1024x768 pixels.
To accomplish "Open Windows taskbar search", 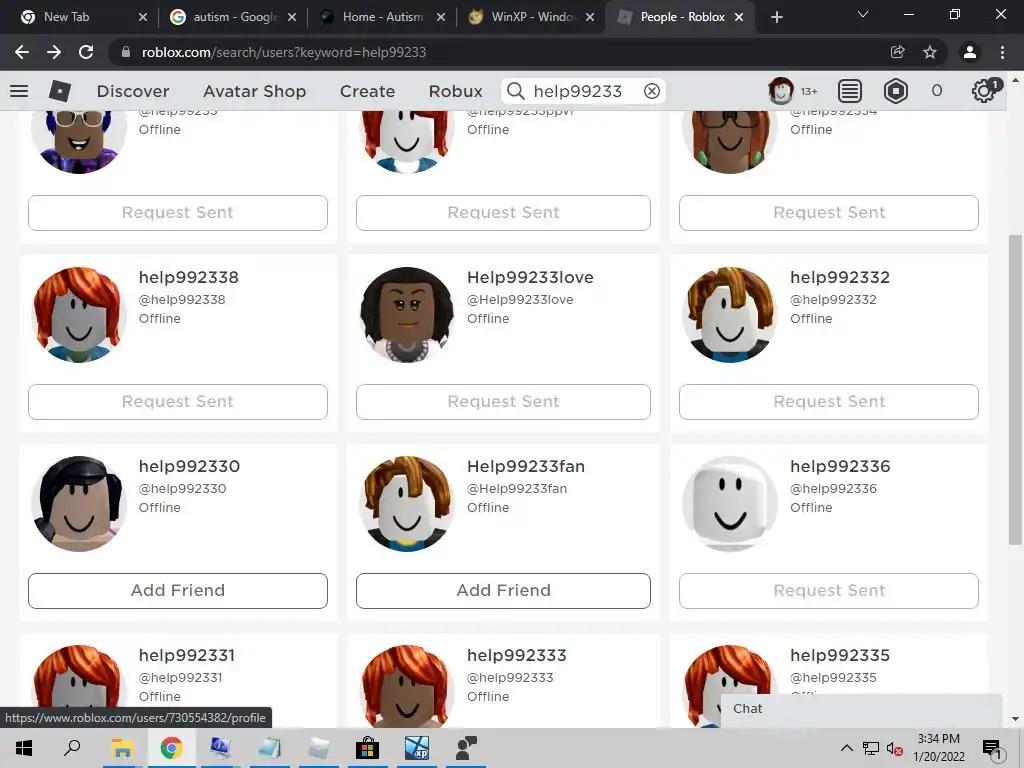I will 72,748.
